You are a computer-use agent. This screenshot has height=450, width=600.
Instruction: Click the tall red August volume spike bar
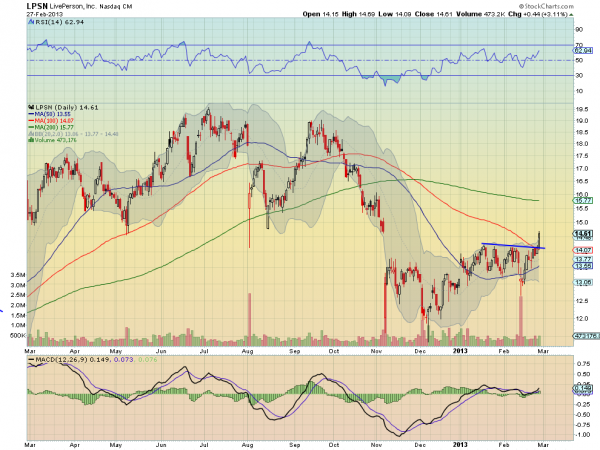[249, 320]
